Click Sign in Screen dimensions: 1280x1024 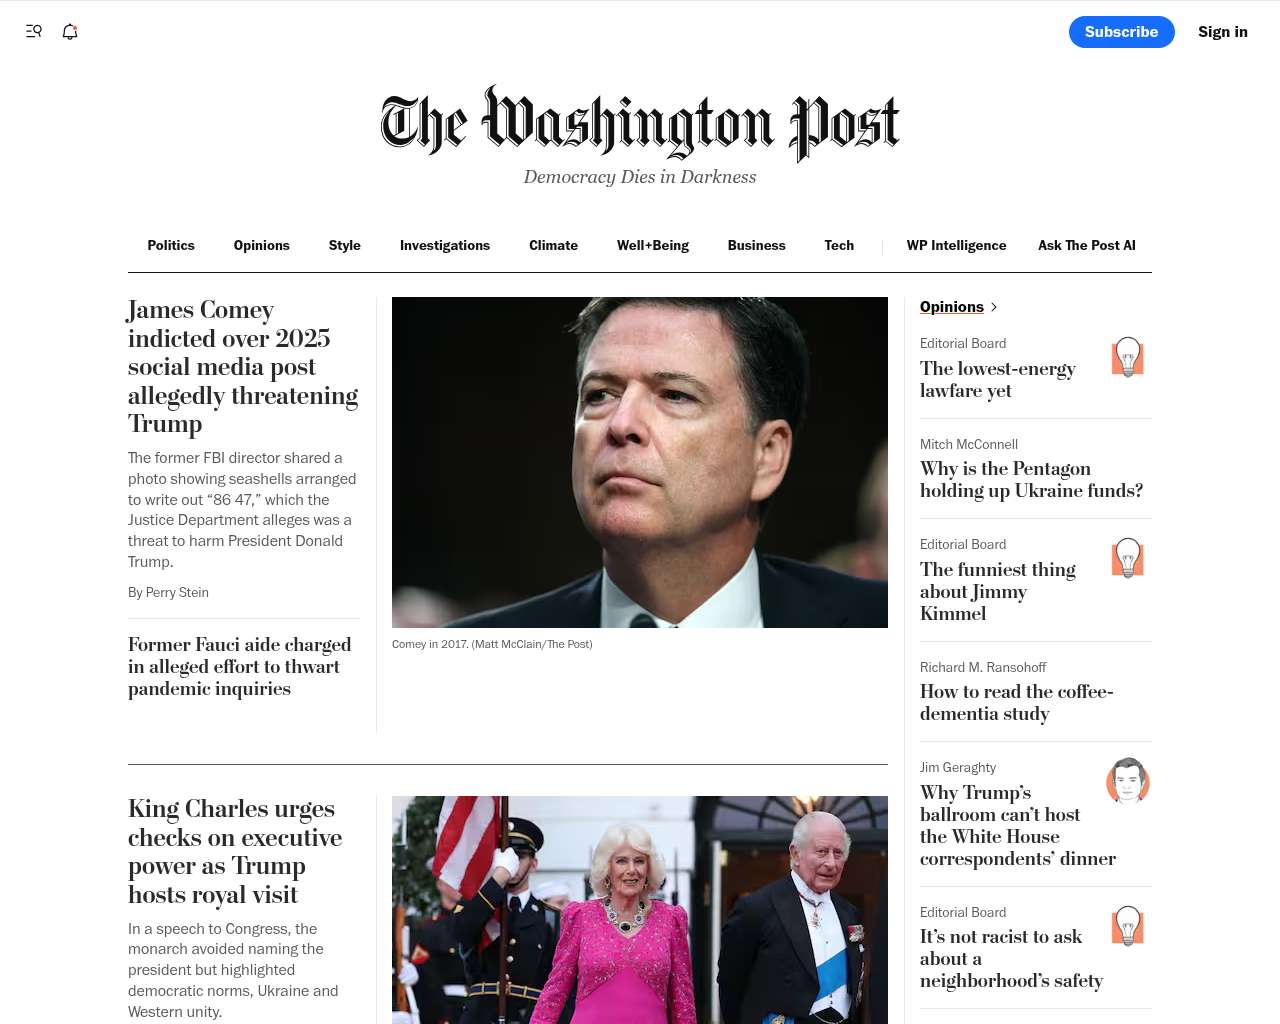1223,32
